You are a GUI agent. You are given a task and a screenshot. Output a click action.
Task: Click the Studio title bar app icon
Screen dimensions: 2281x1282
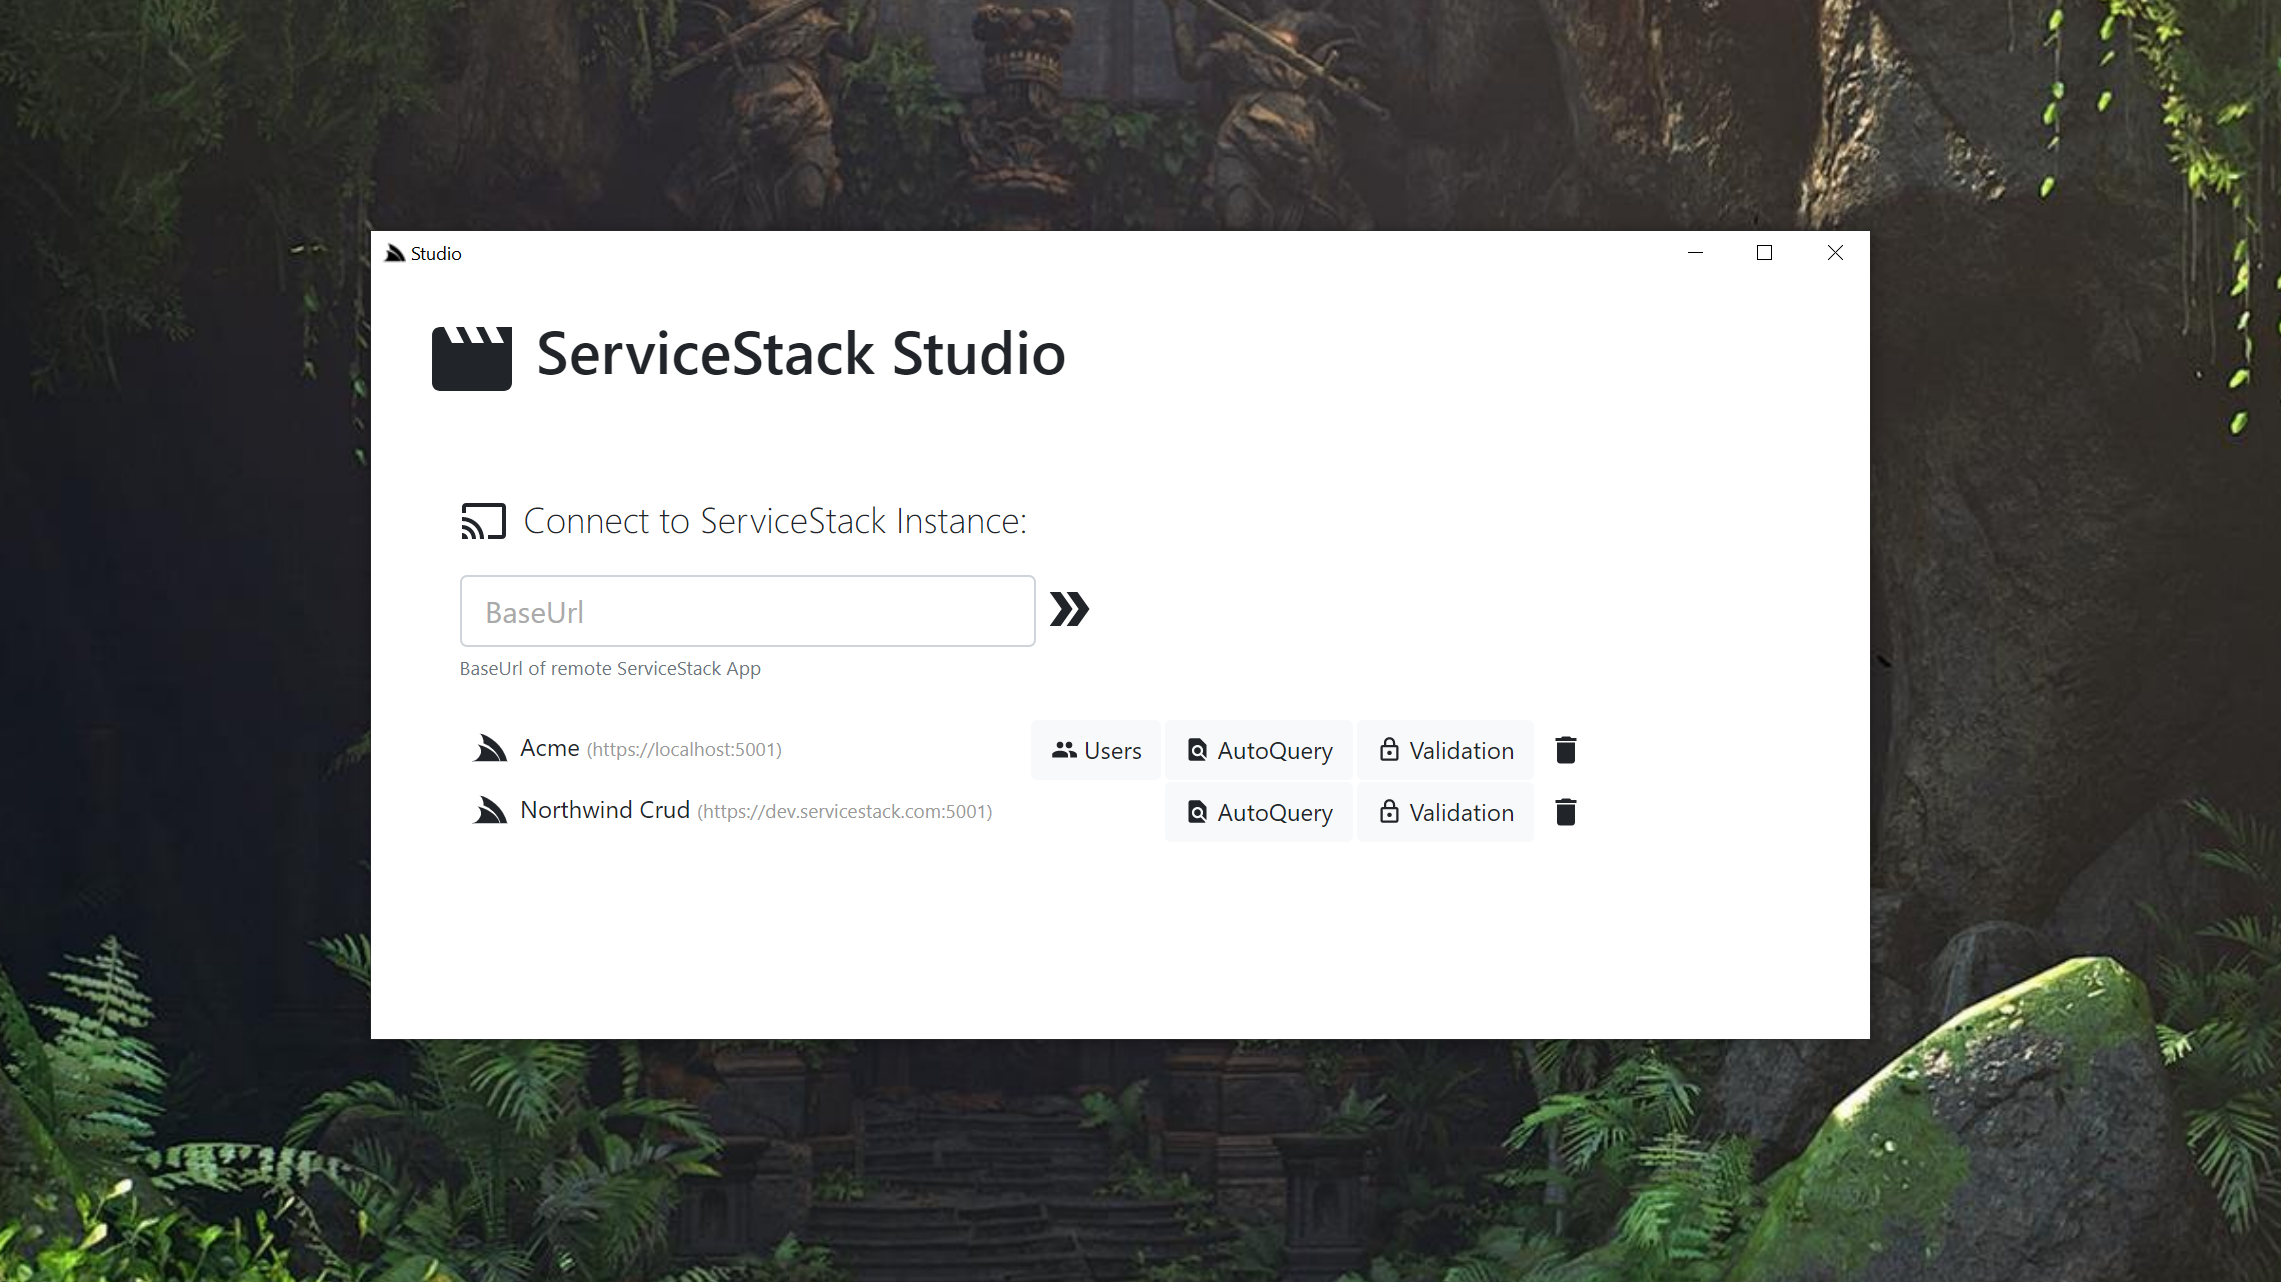click(395, 253)
